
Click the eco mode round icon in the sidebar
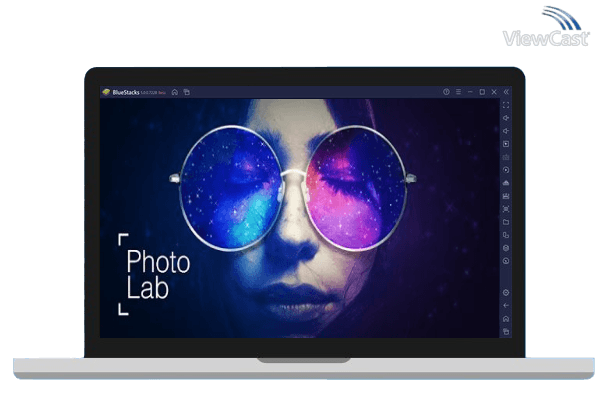click(506, 261)
